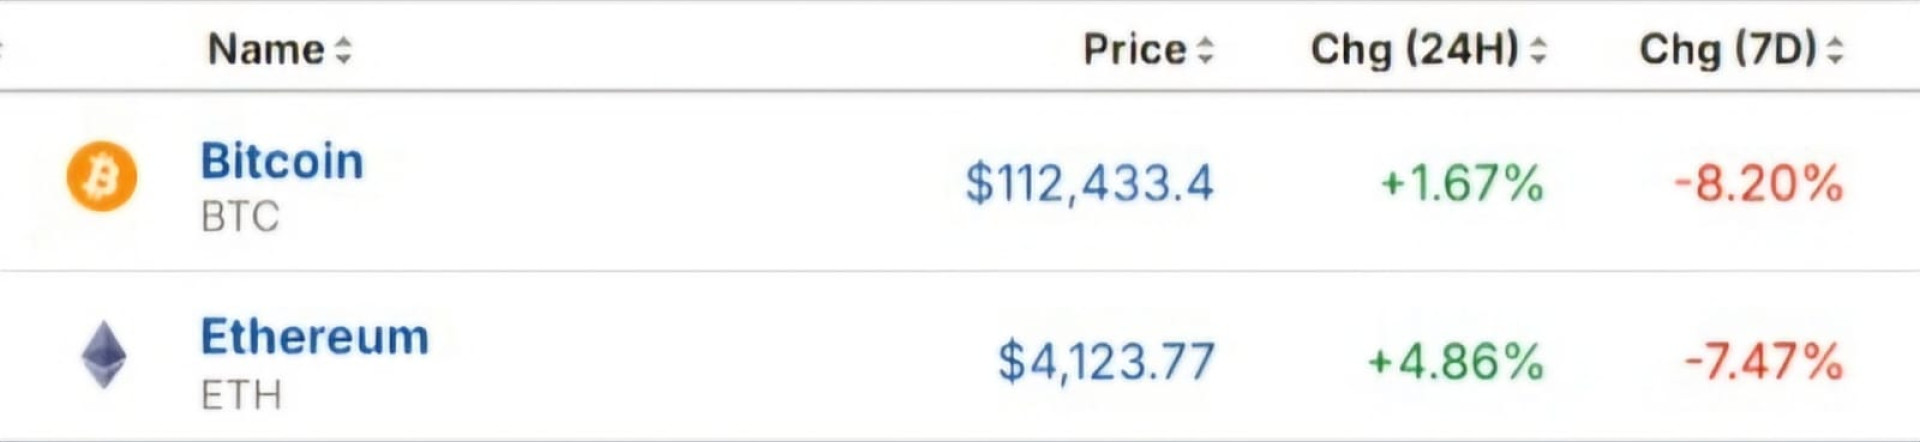This screenshot has height=442, width=1920.
Task: Click the sort arrows beside Price
Action: pyautogui.click(x=1205, y=50)
